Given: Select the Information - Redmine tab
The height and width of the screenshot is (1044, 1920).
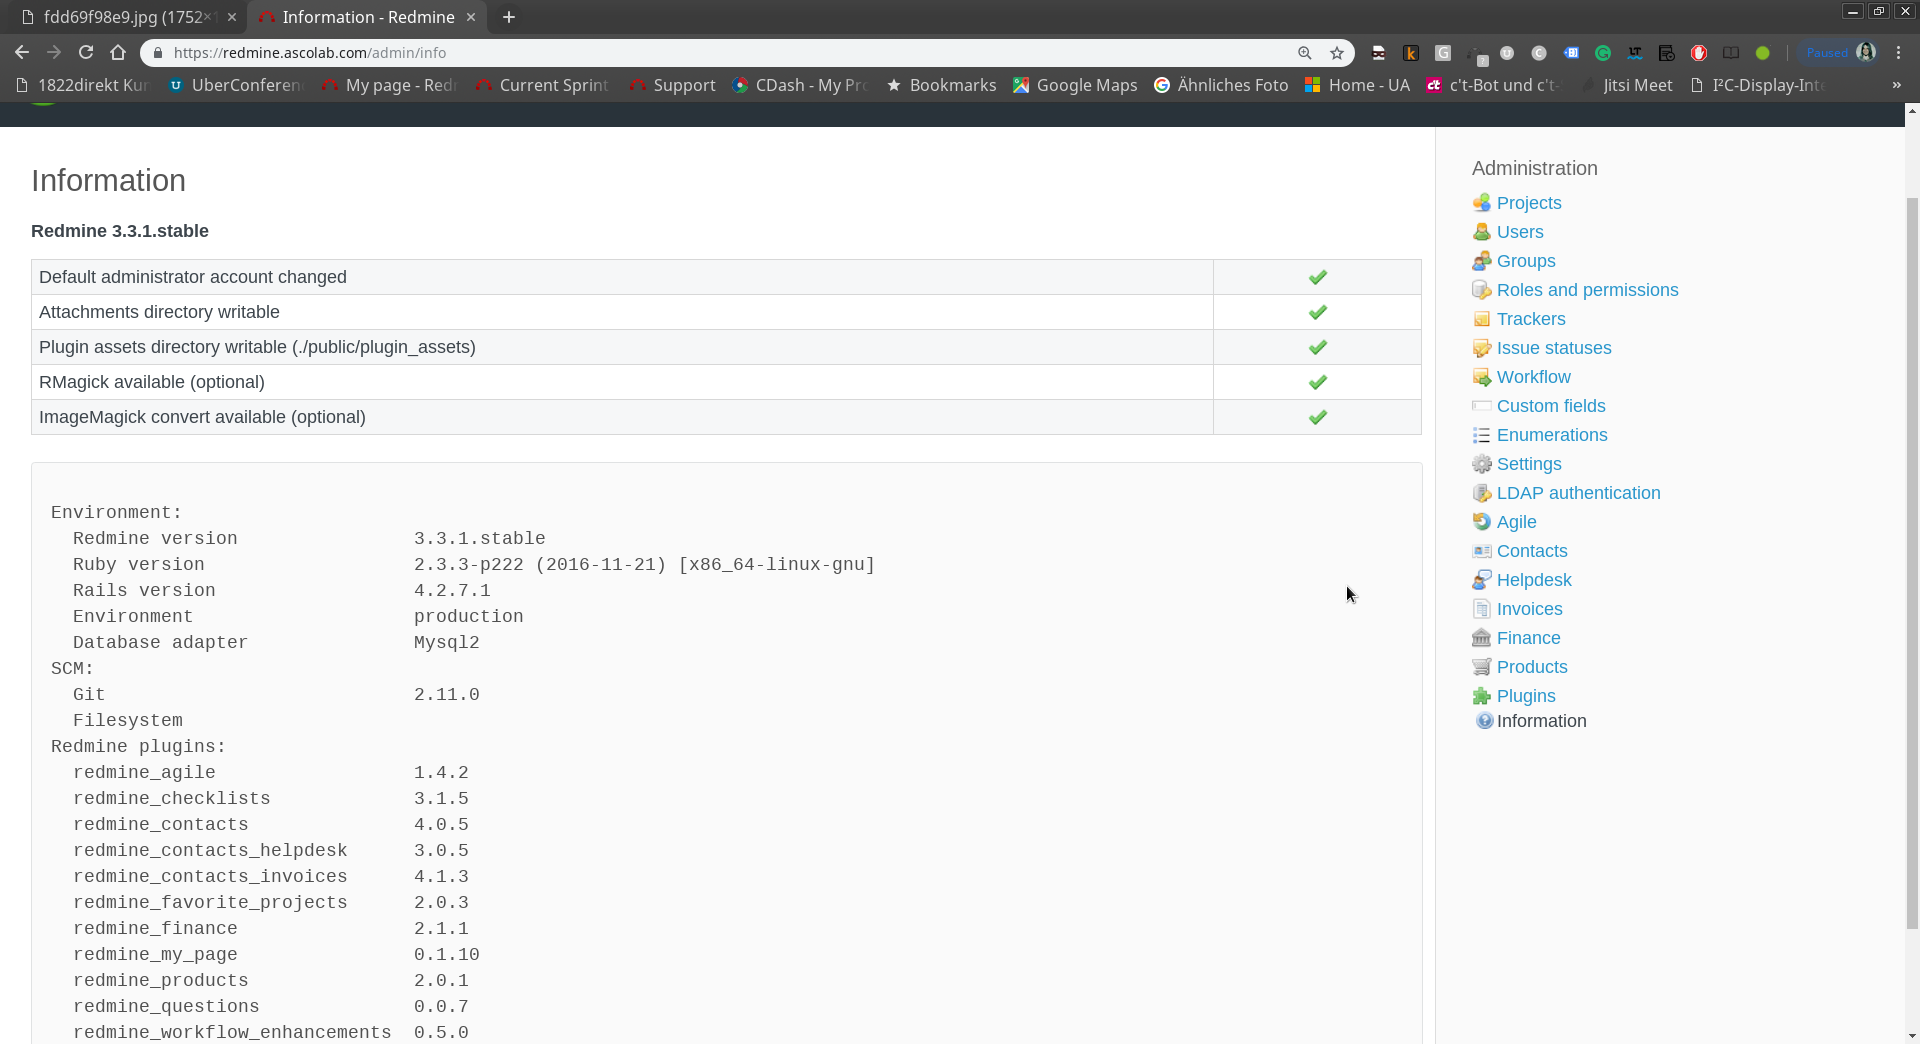Looking at the screenshot, I should coord(368,17).
